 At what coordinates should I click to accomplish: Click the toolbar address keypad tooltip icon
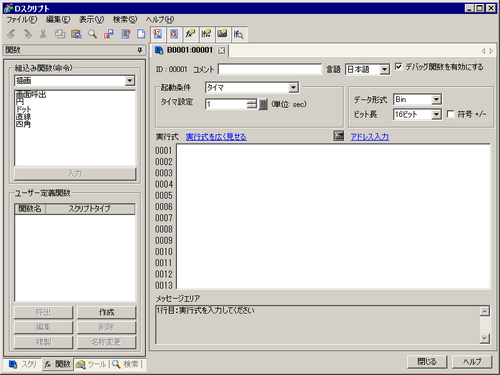pos(222,34)
